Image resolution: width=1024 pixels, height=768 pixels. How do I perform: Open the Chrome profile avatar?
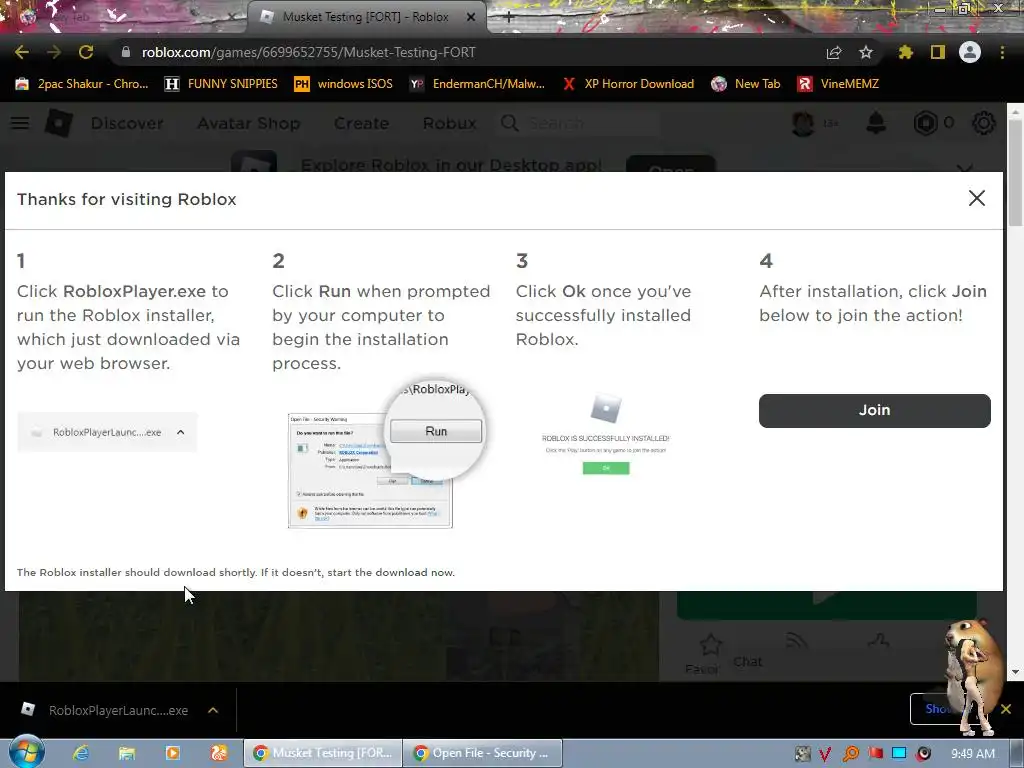pyautogui.click(x=970, y=52)
